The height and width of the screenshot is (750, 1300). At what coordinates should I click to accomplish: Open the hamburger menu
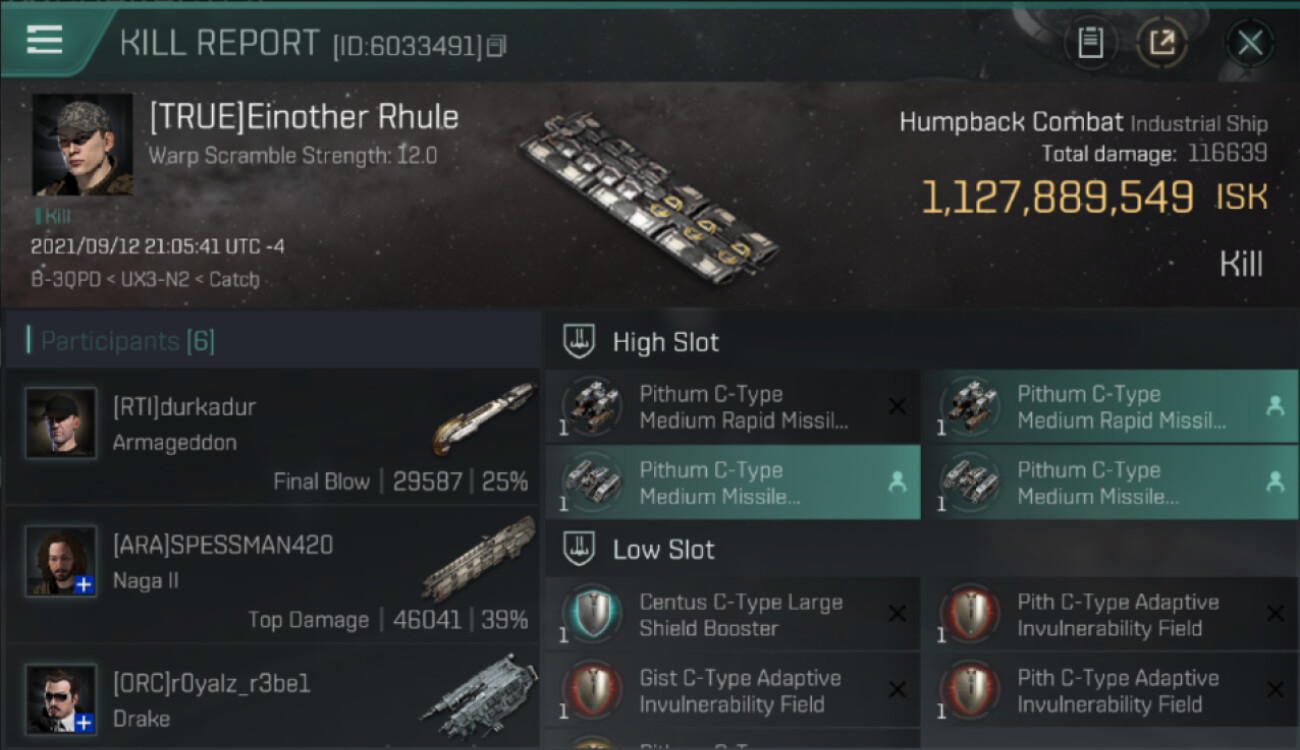point(45,40)
